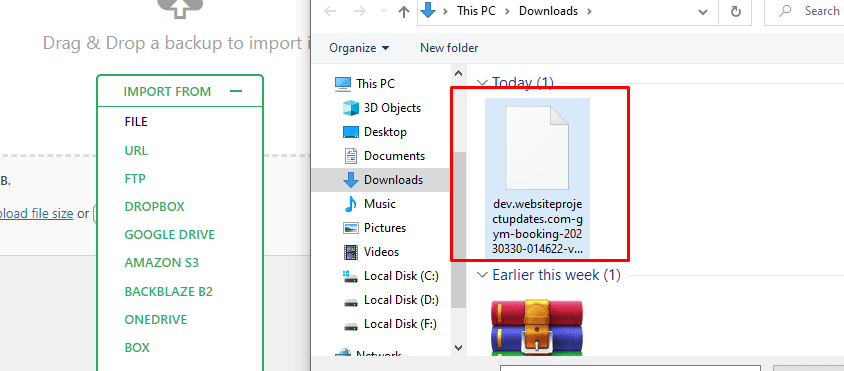Choose DROPBOX import option
Screen dimensions: 844x371
154,207
